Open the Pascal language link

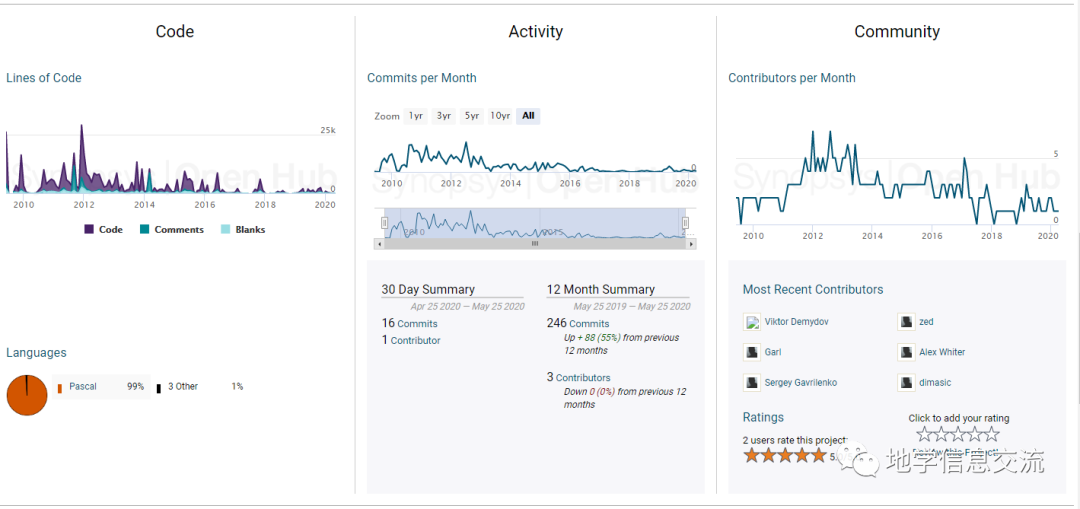tap(83, 386)
